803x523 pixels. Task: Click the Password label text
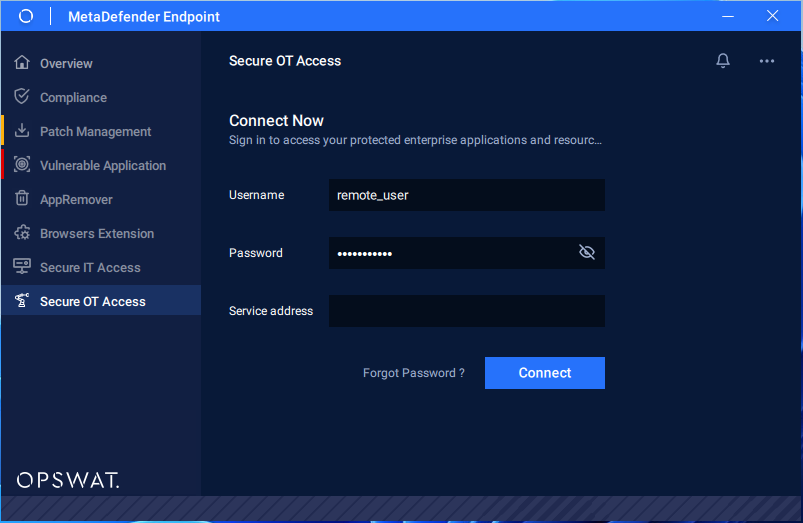tap(256, 253)
